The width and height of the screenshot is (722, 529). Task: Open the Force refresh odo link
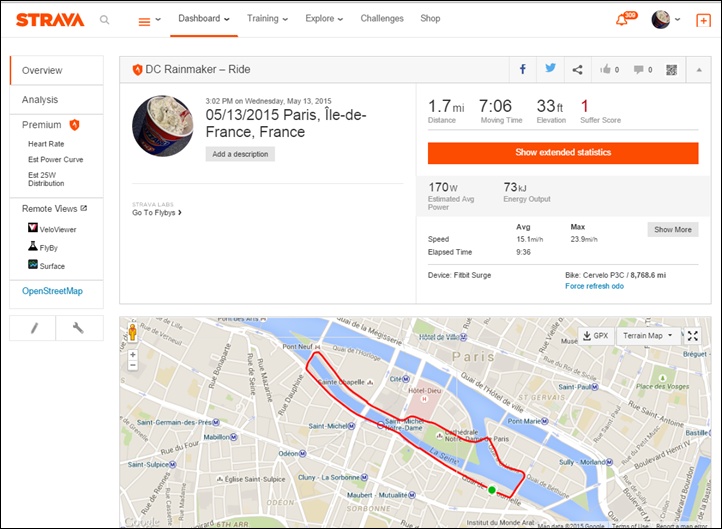click(x=594, y=286)
